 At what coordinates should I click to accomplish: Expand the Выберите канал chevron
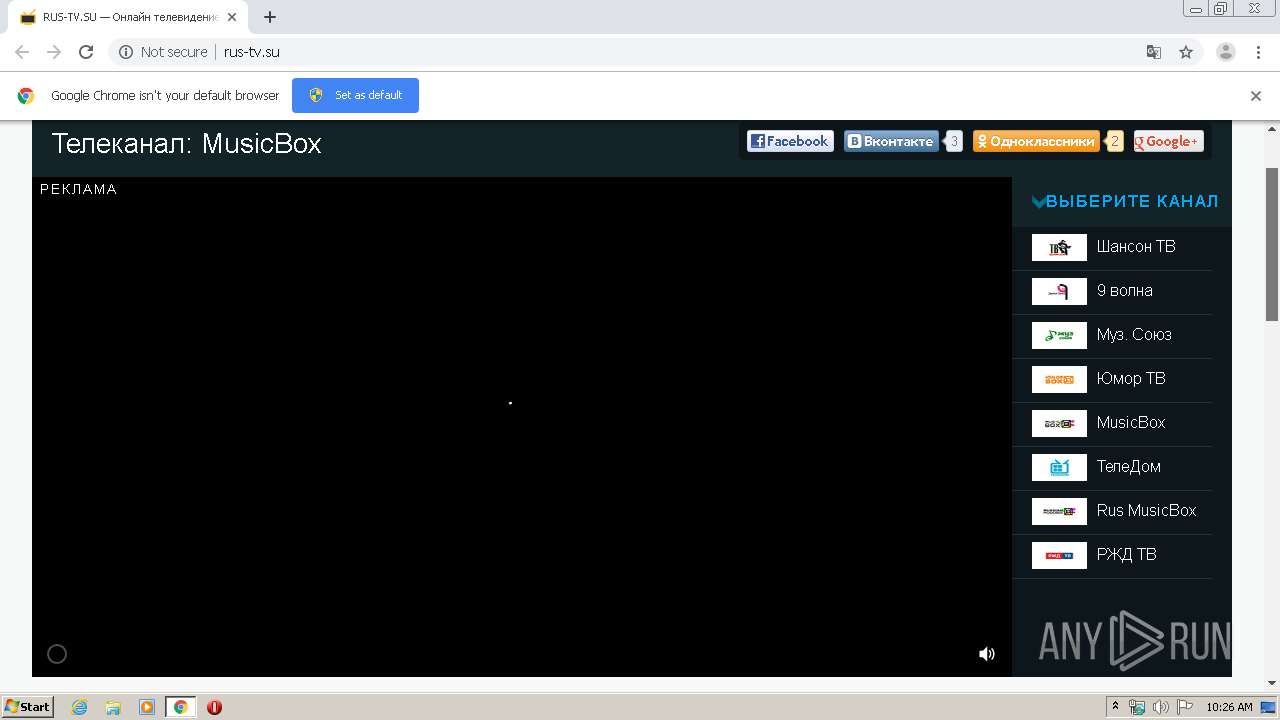(1038, 202)
